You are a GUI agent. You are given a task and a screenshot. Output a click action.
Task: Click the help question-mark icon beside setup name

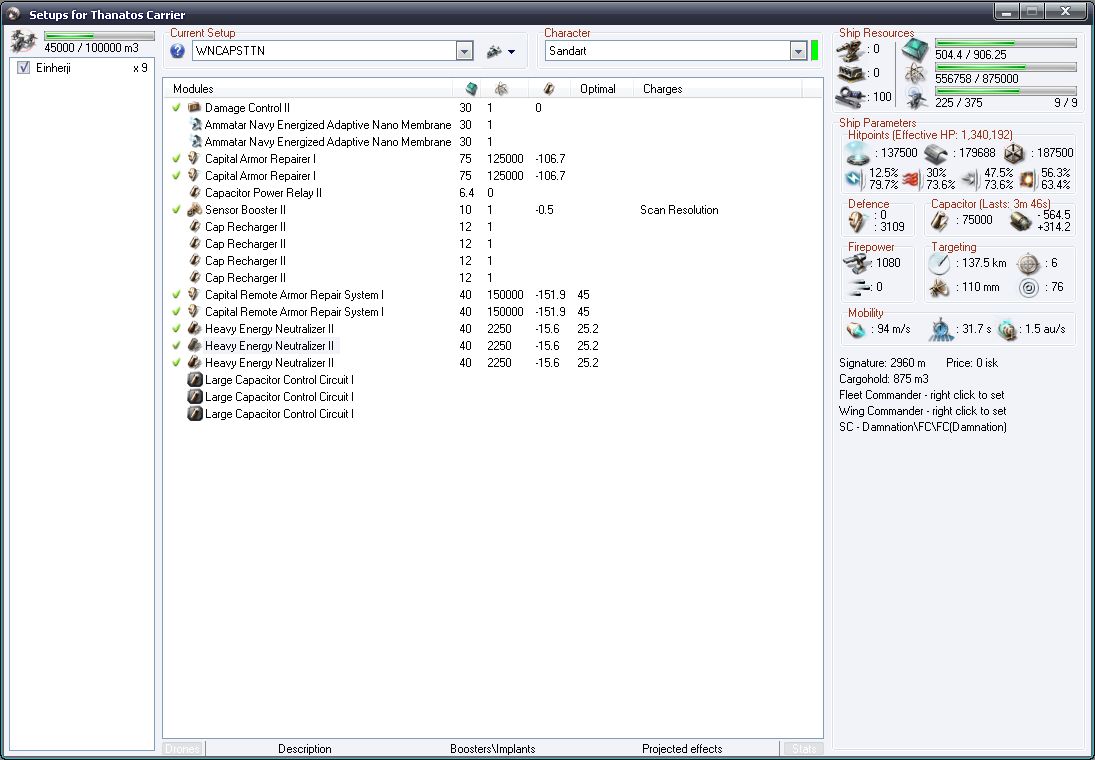(177, 51)
